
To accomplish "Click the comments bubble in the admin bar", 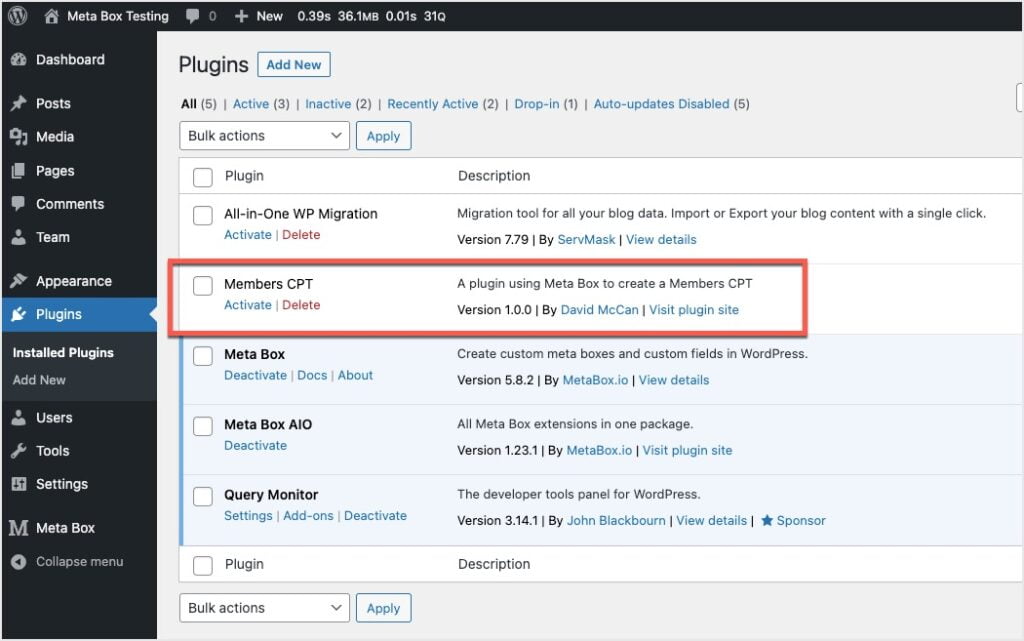I will click(196, 15).
